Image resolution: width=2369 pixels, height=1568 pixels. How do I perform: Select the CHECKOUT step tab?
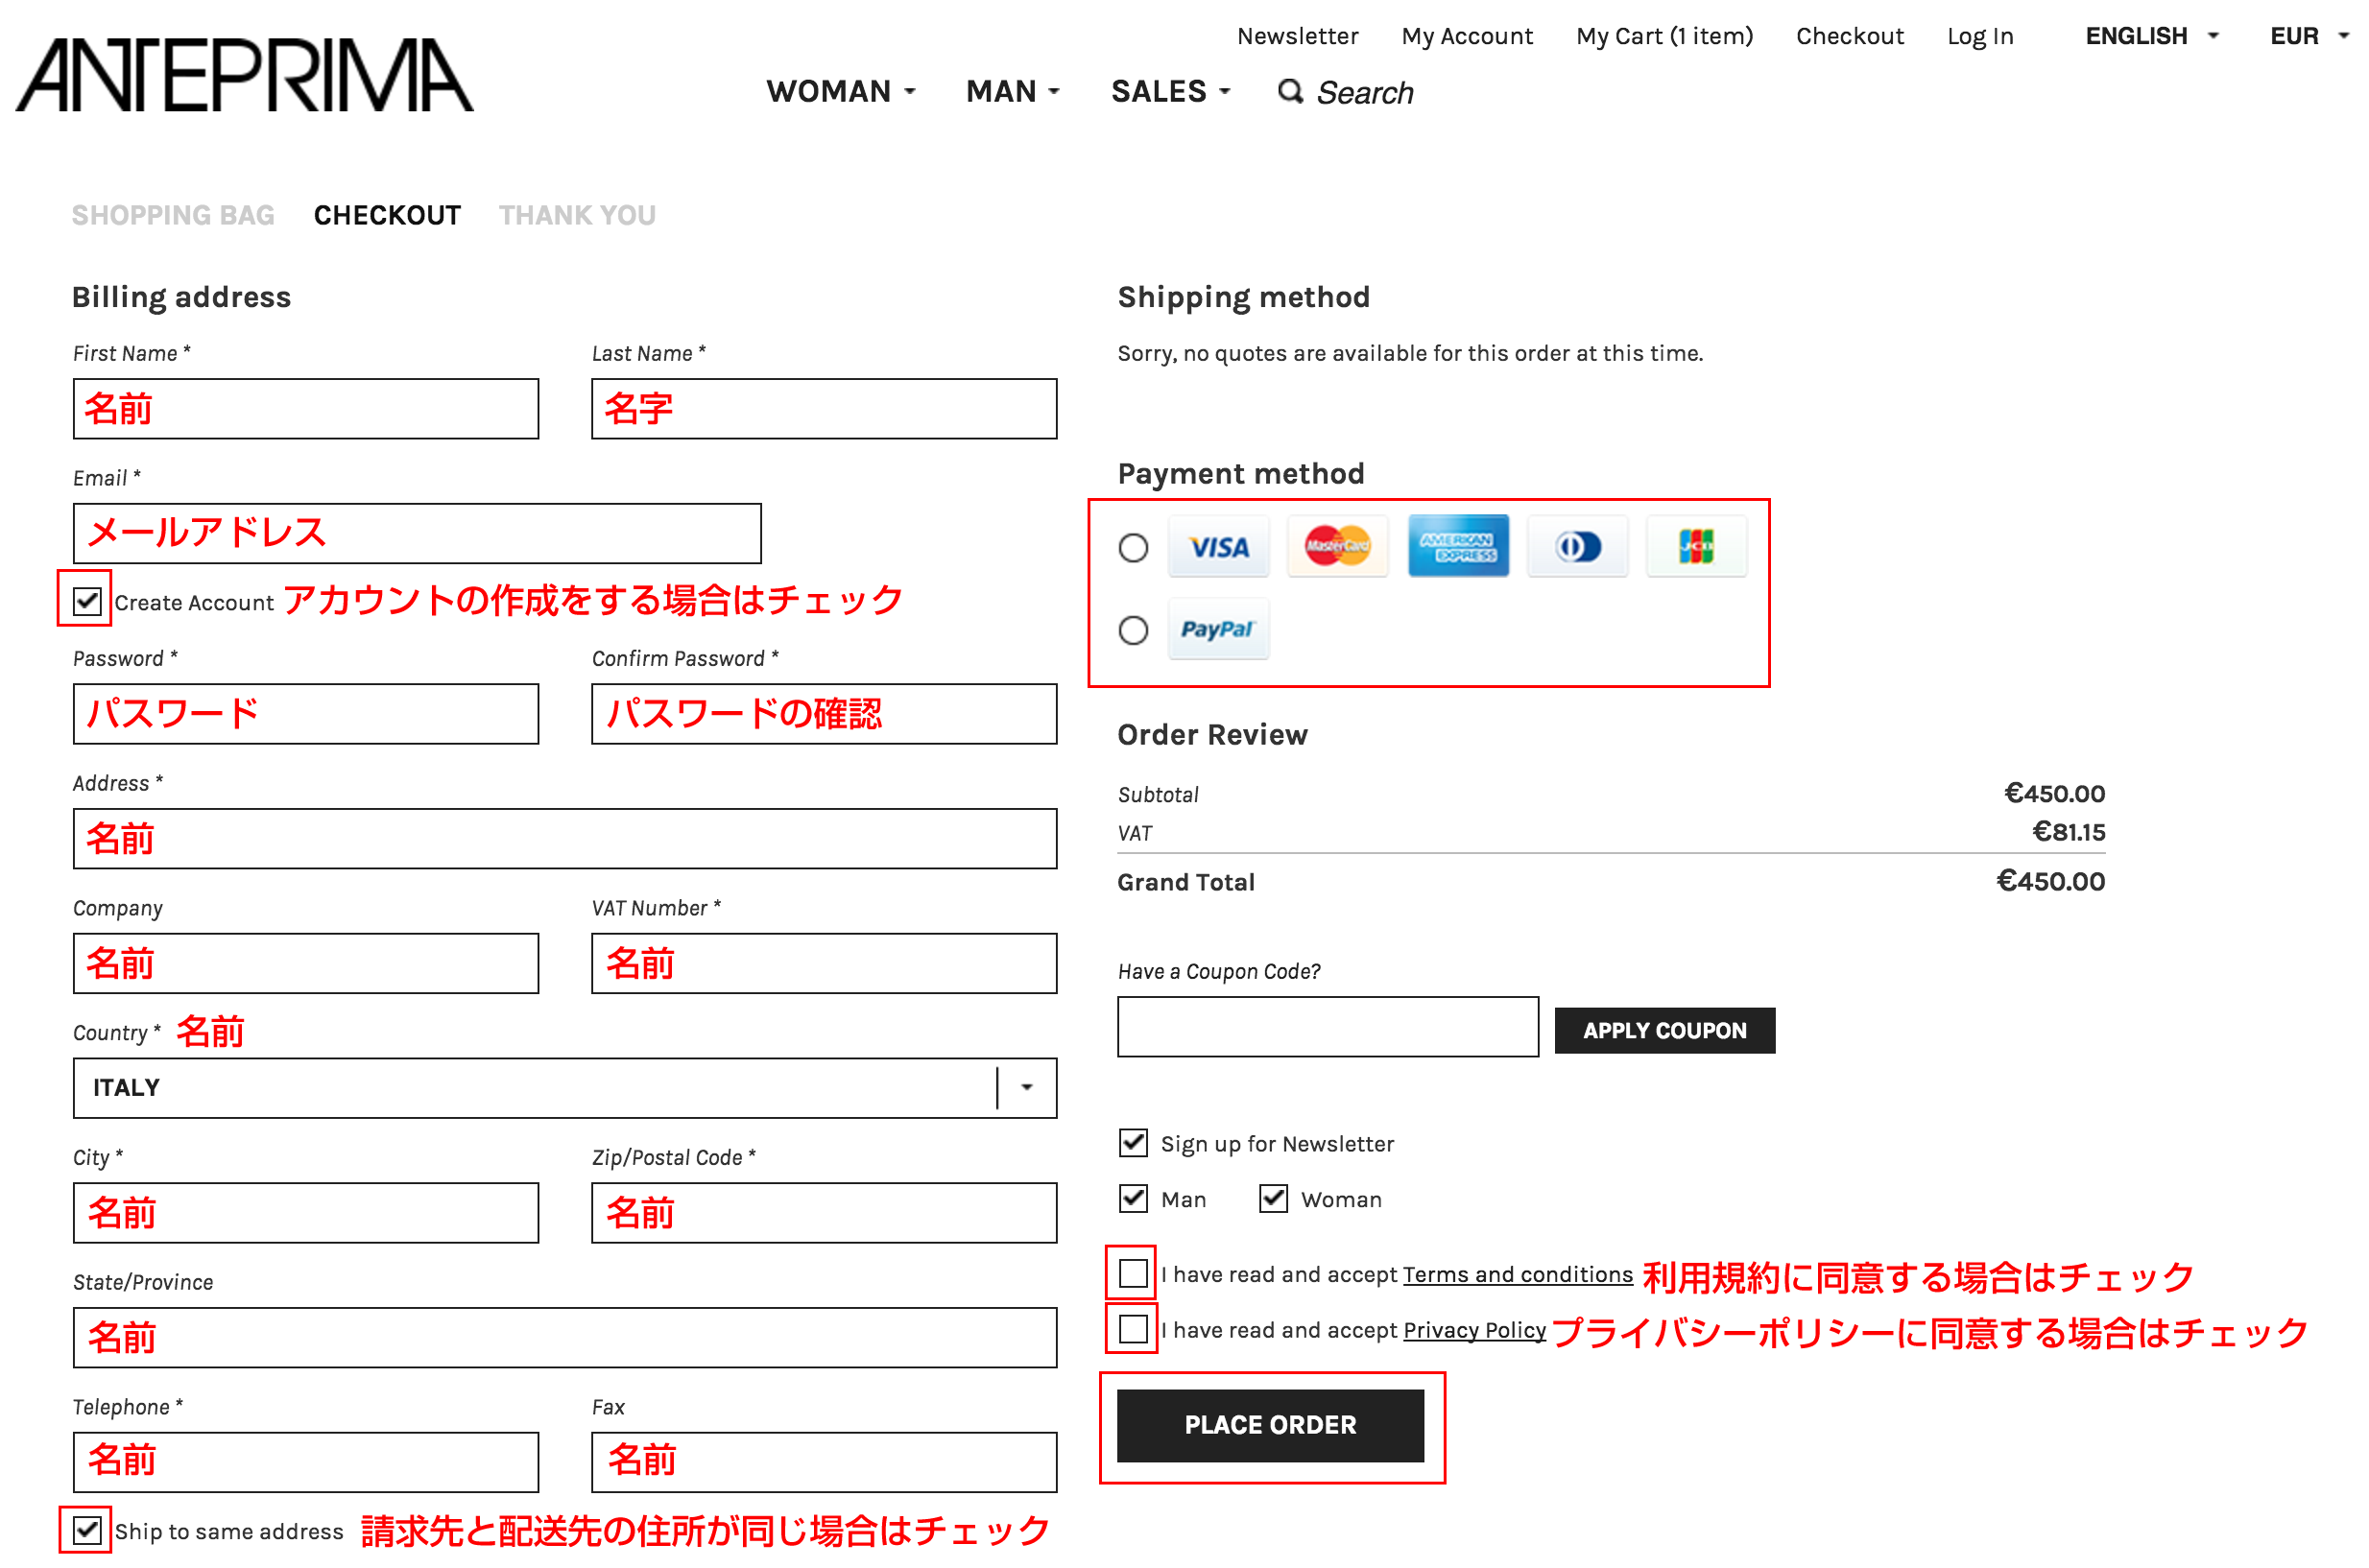point(387,215)
